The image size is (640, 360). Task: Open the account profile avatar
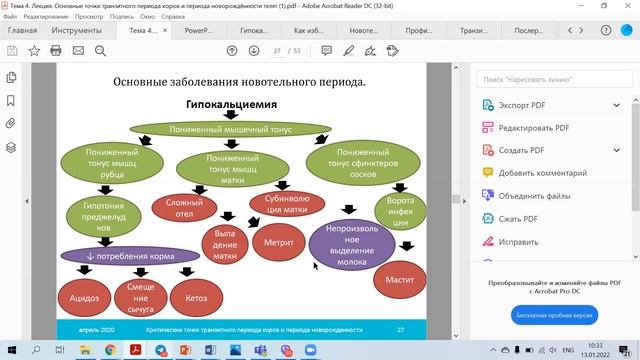[626, 31]
